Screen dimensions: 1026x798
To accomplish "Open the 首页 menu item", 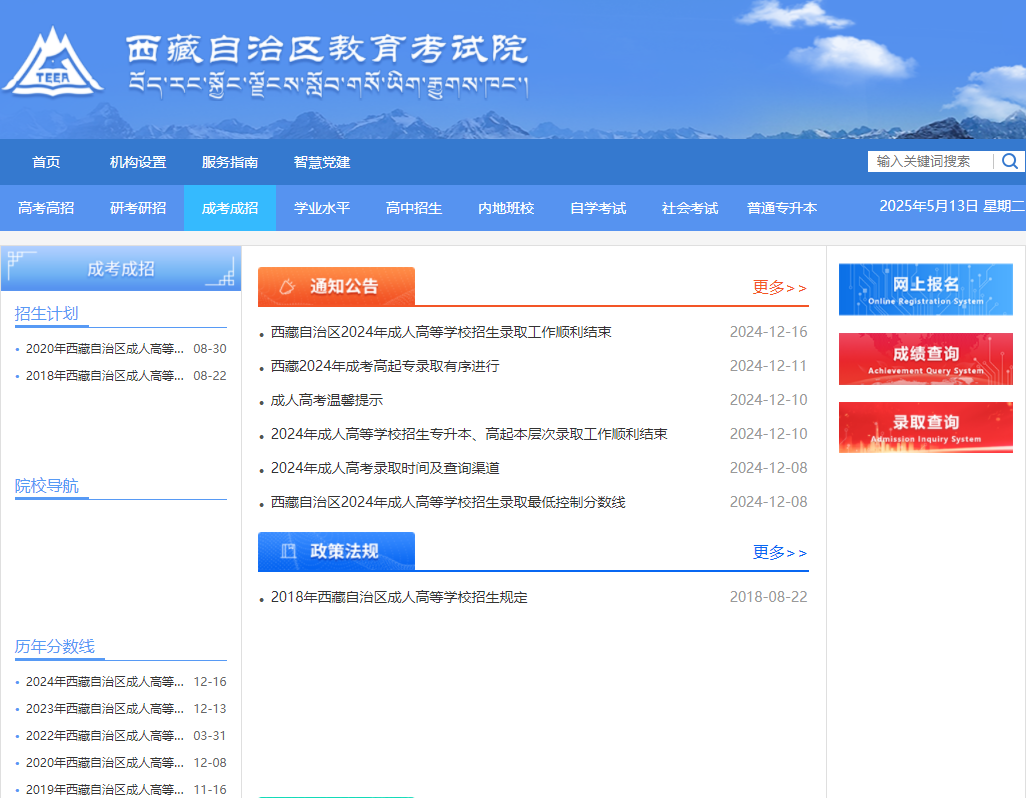I will (x=48, y=161).
